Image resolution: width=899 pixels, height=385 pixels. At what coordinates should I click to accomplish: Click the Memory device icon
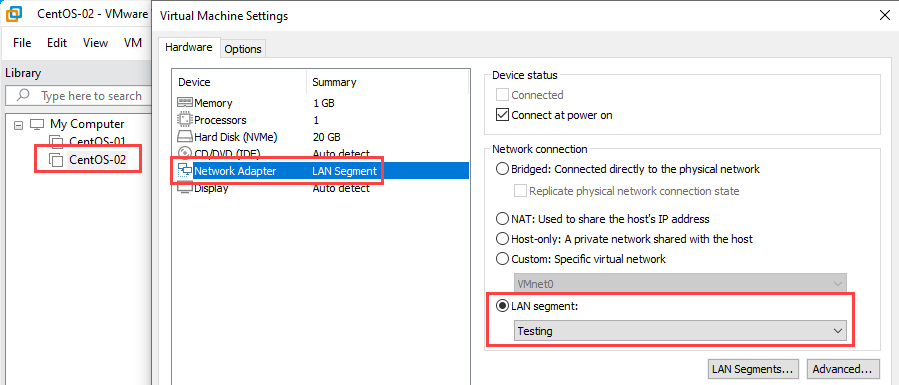tap(185, 103)
